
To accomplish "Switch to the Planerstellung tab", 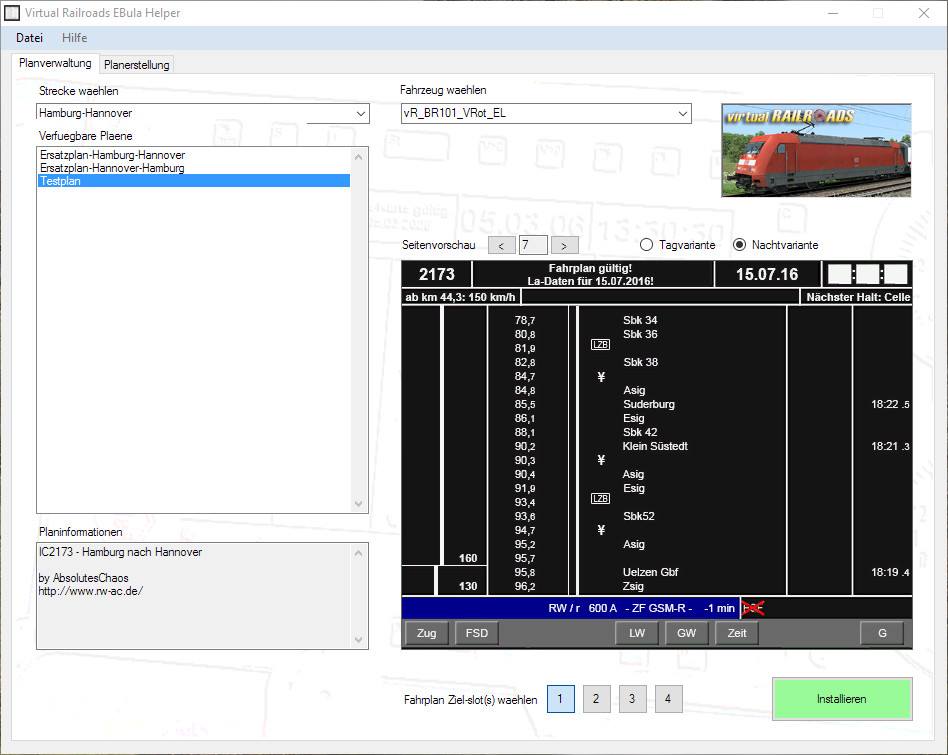I will point(137,65).
